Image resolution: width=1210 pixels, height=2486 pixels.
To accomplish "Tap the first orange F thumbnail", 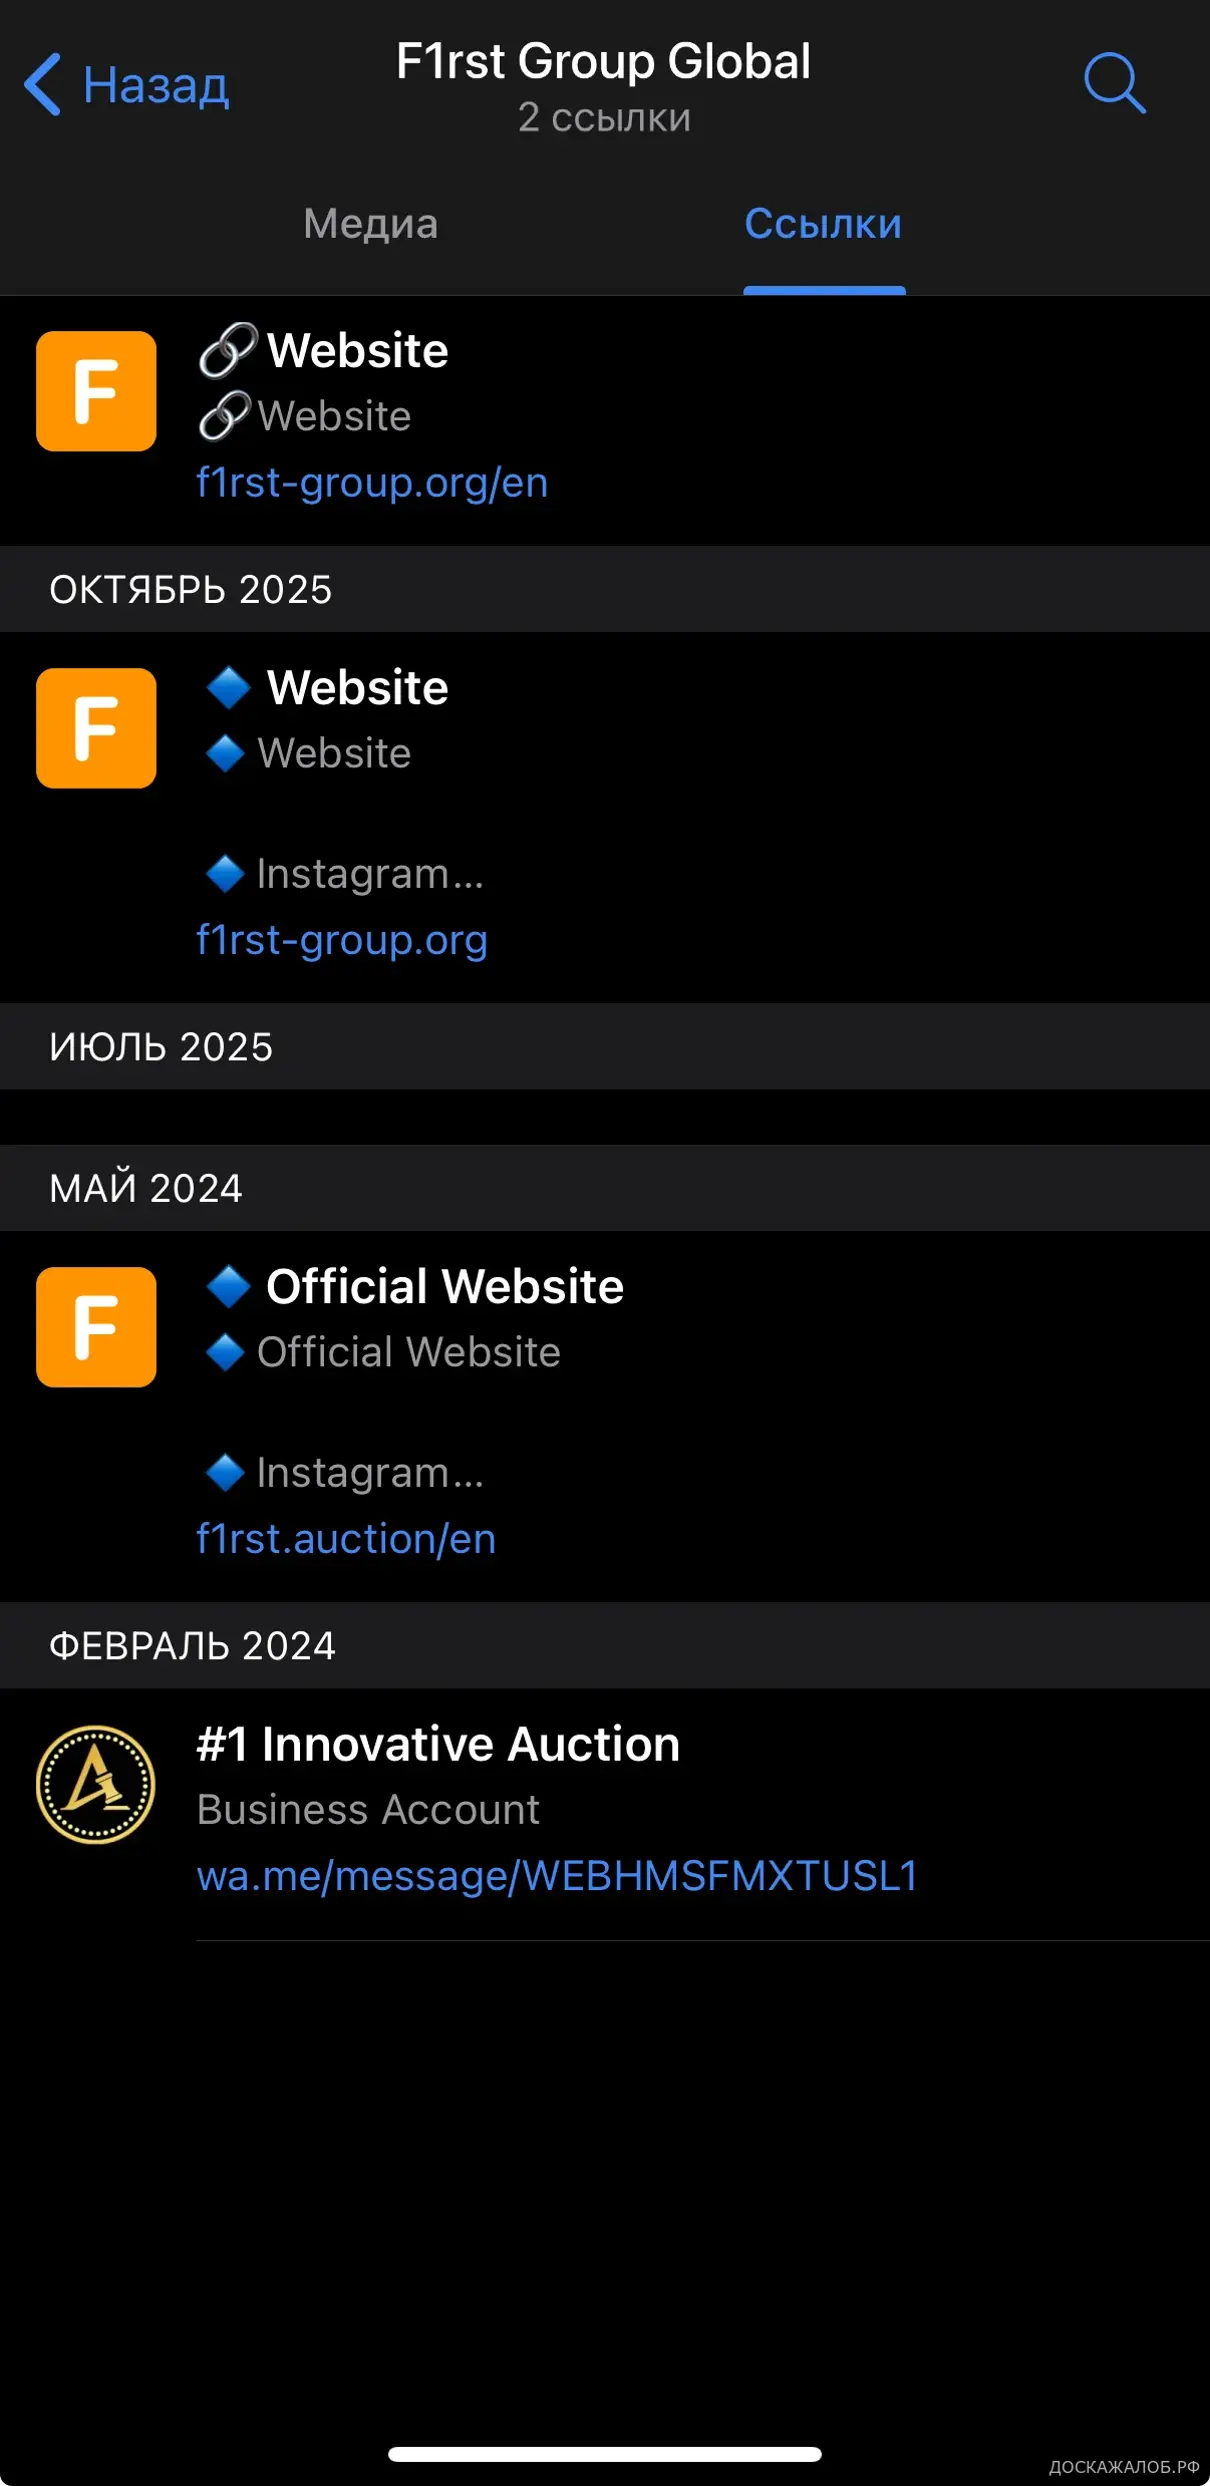I will click(96, 391).
